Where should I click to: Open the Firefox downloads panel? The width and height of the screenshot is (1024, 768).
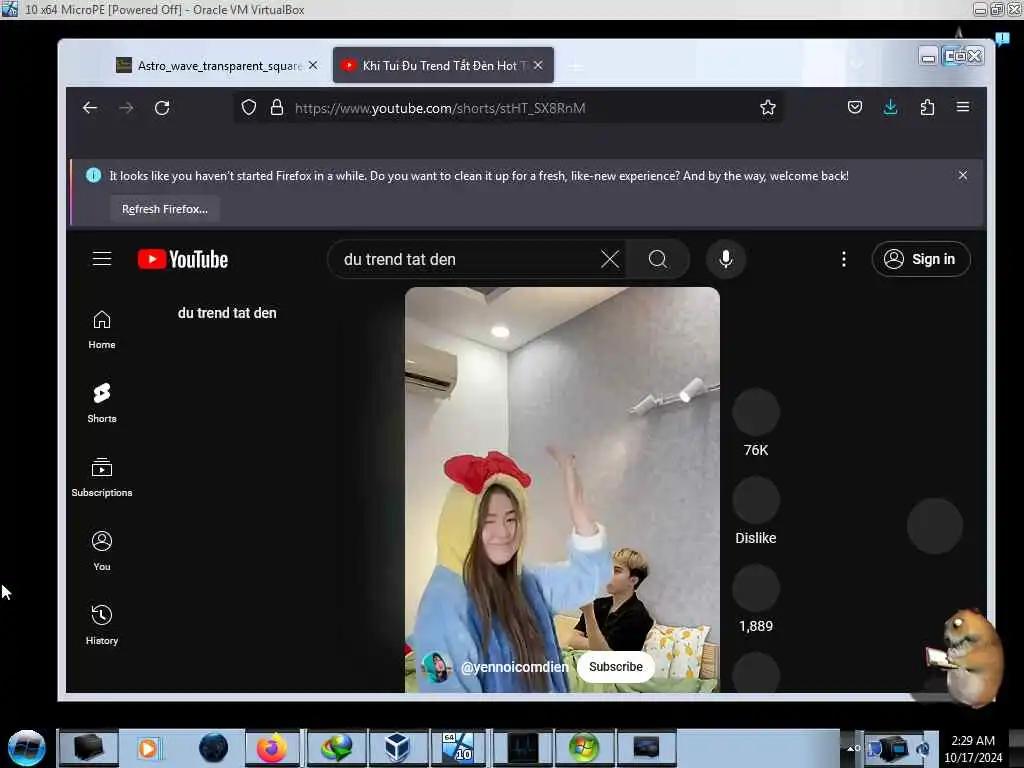890,108
